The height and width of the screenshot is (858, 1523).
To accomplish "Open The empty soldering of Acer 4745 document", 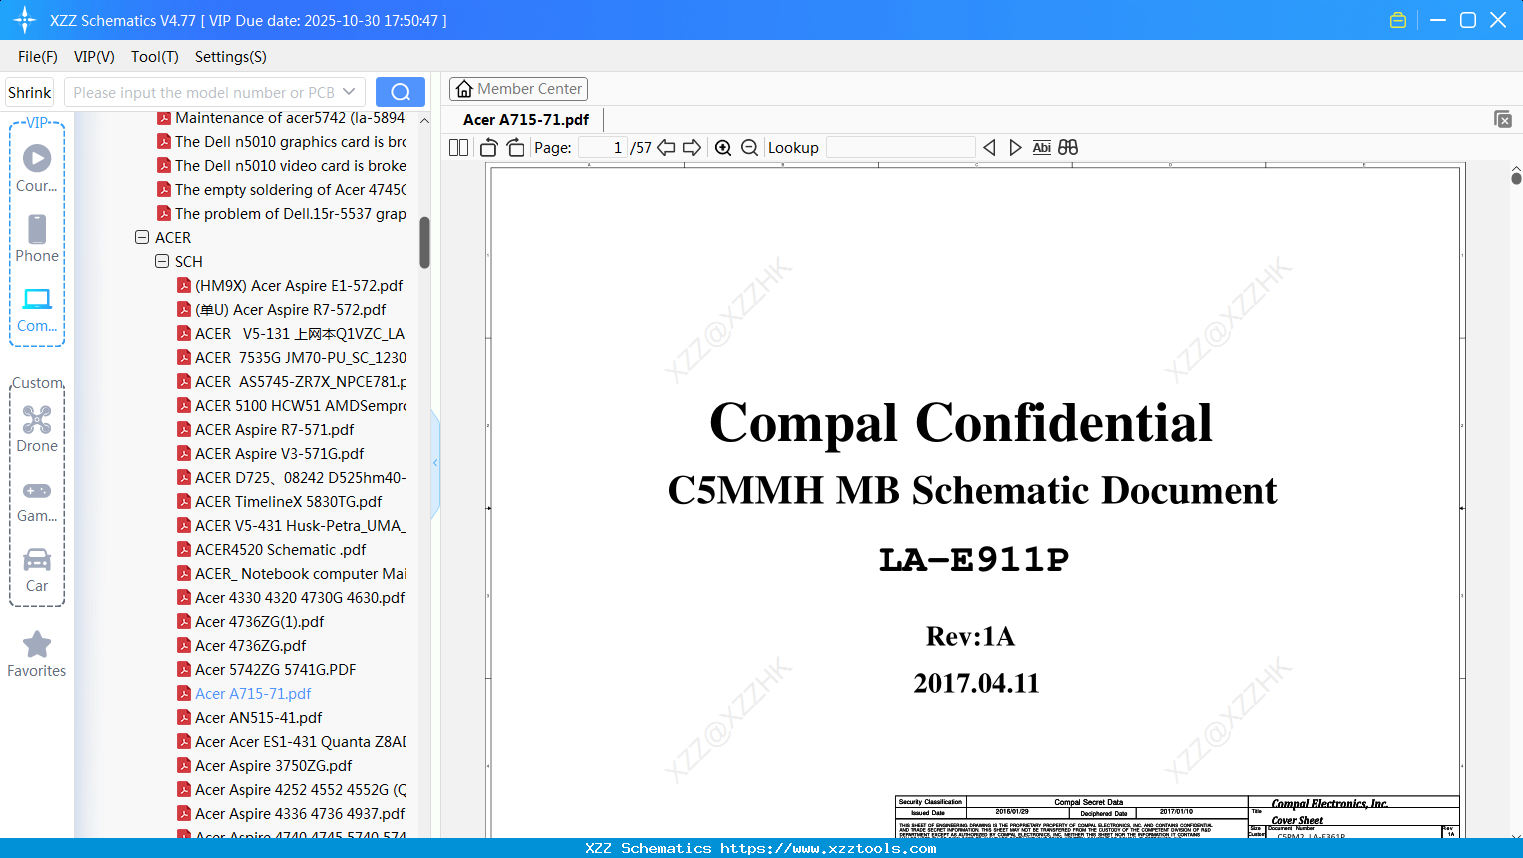I will (x=291, y=190).
